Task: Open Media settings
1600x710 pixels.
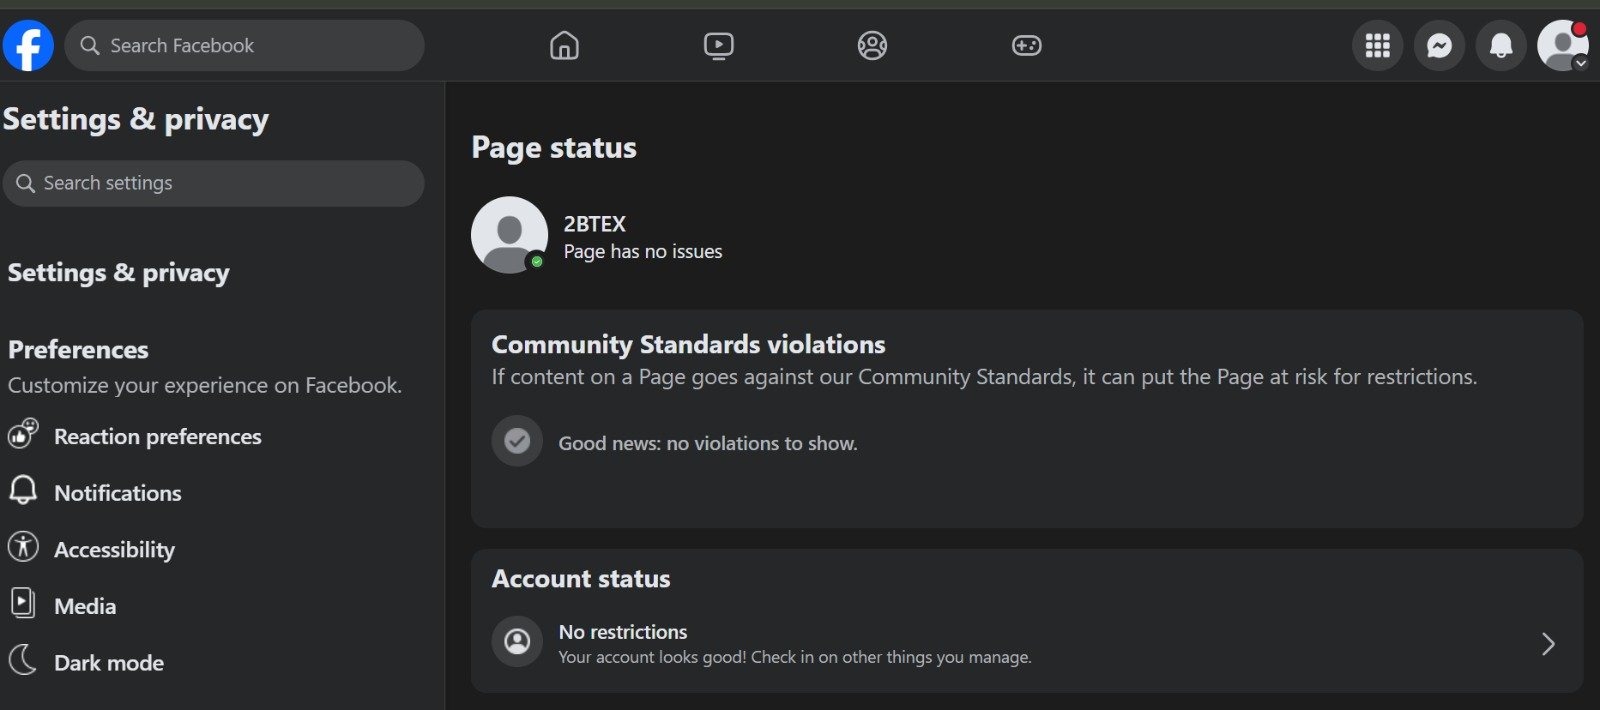Action: [x=85, y=606]
